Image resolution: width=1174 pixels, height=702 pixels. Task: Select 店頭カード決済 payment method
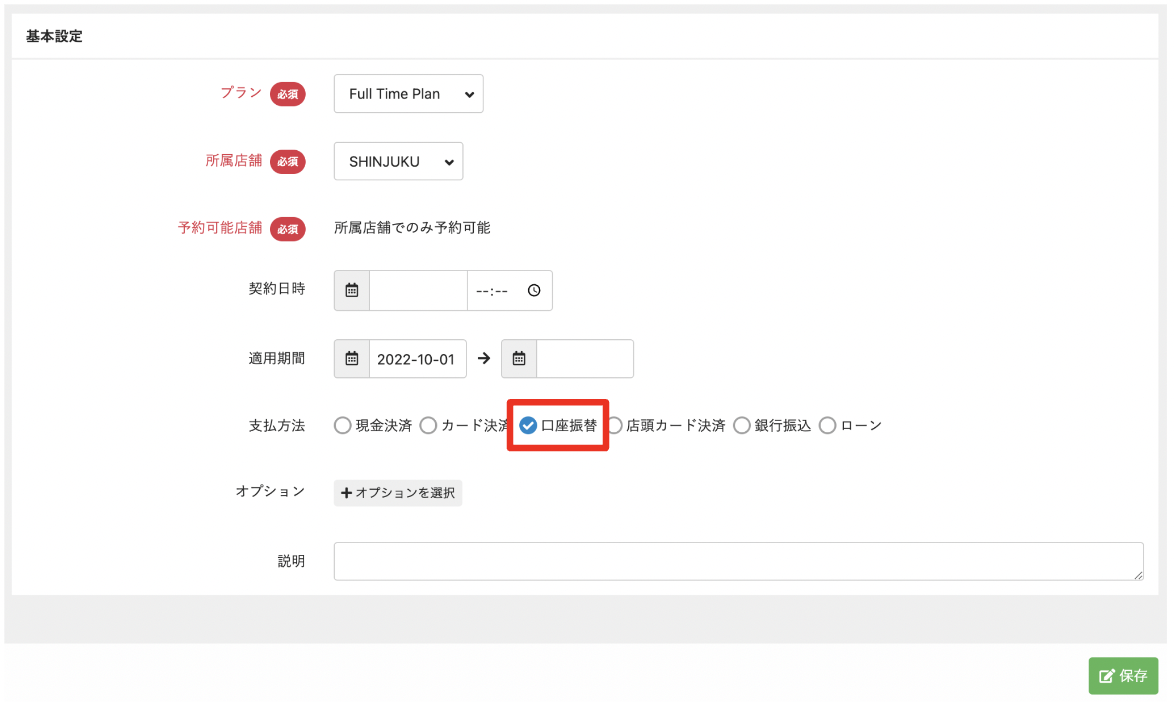614,426
